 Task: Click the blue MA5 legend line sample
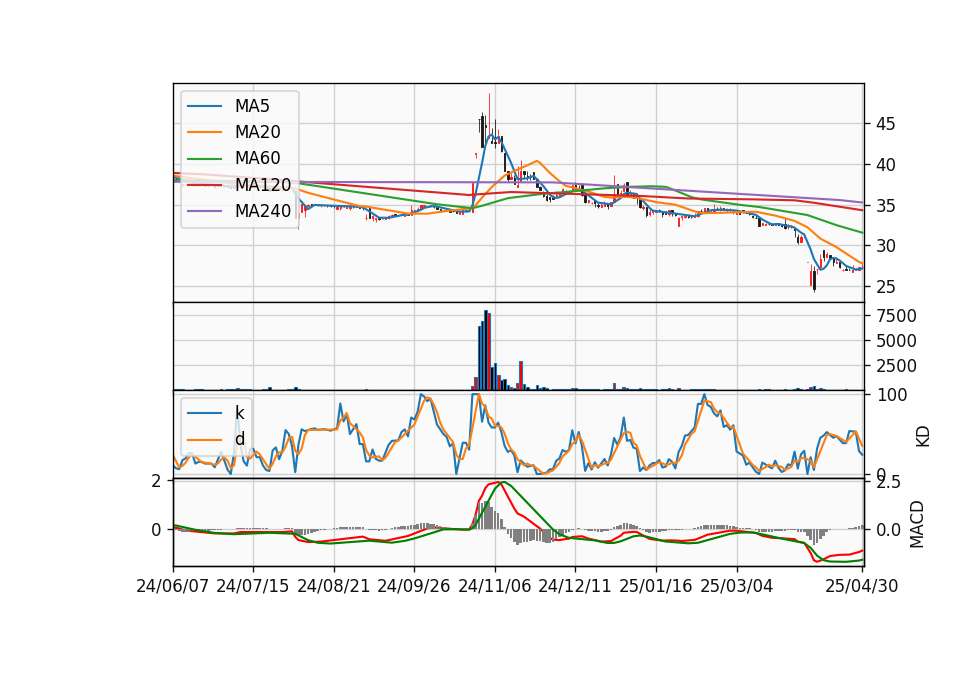(x=205, y=107)
